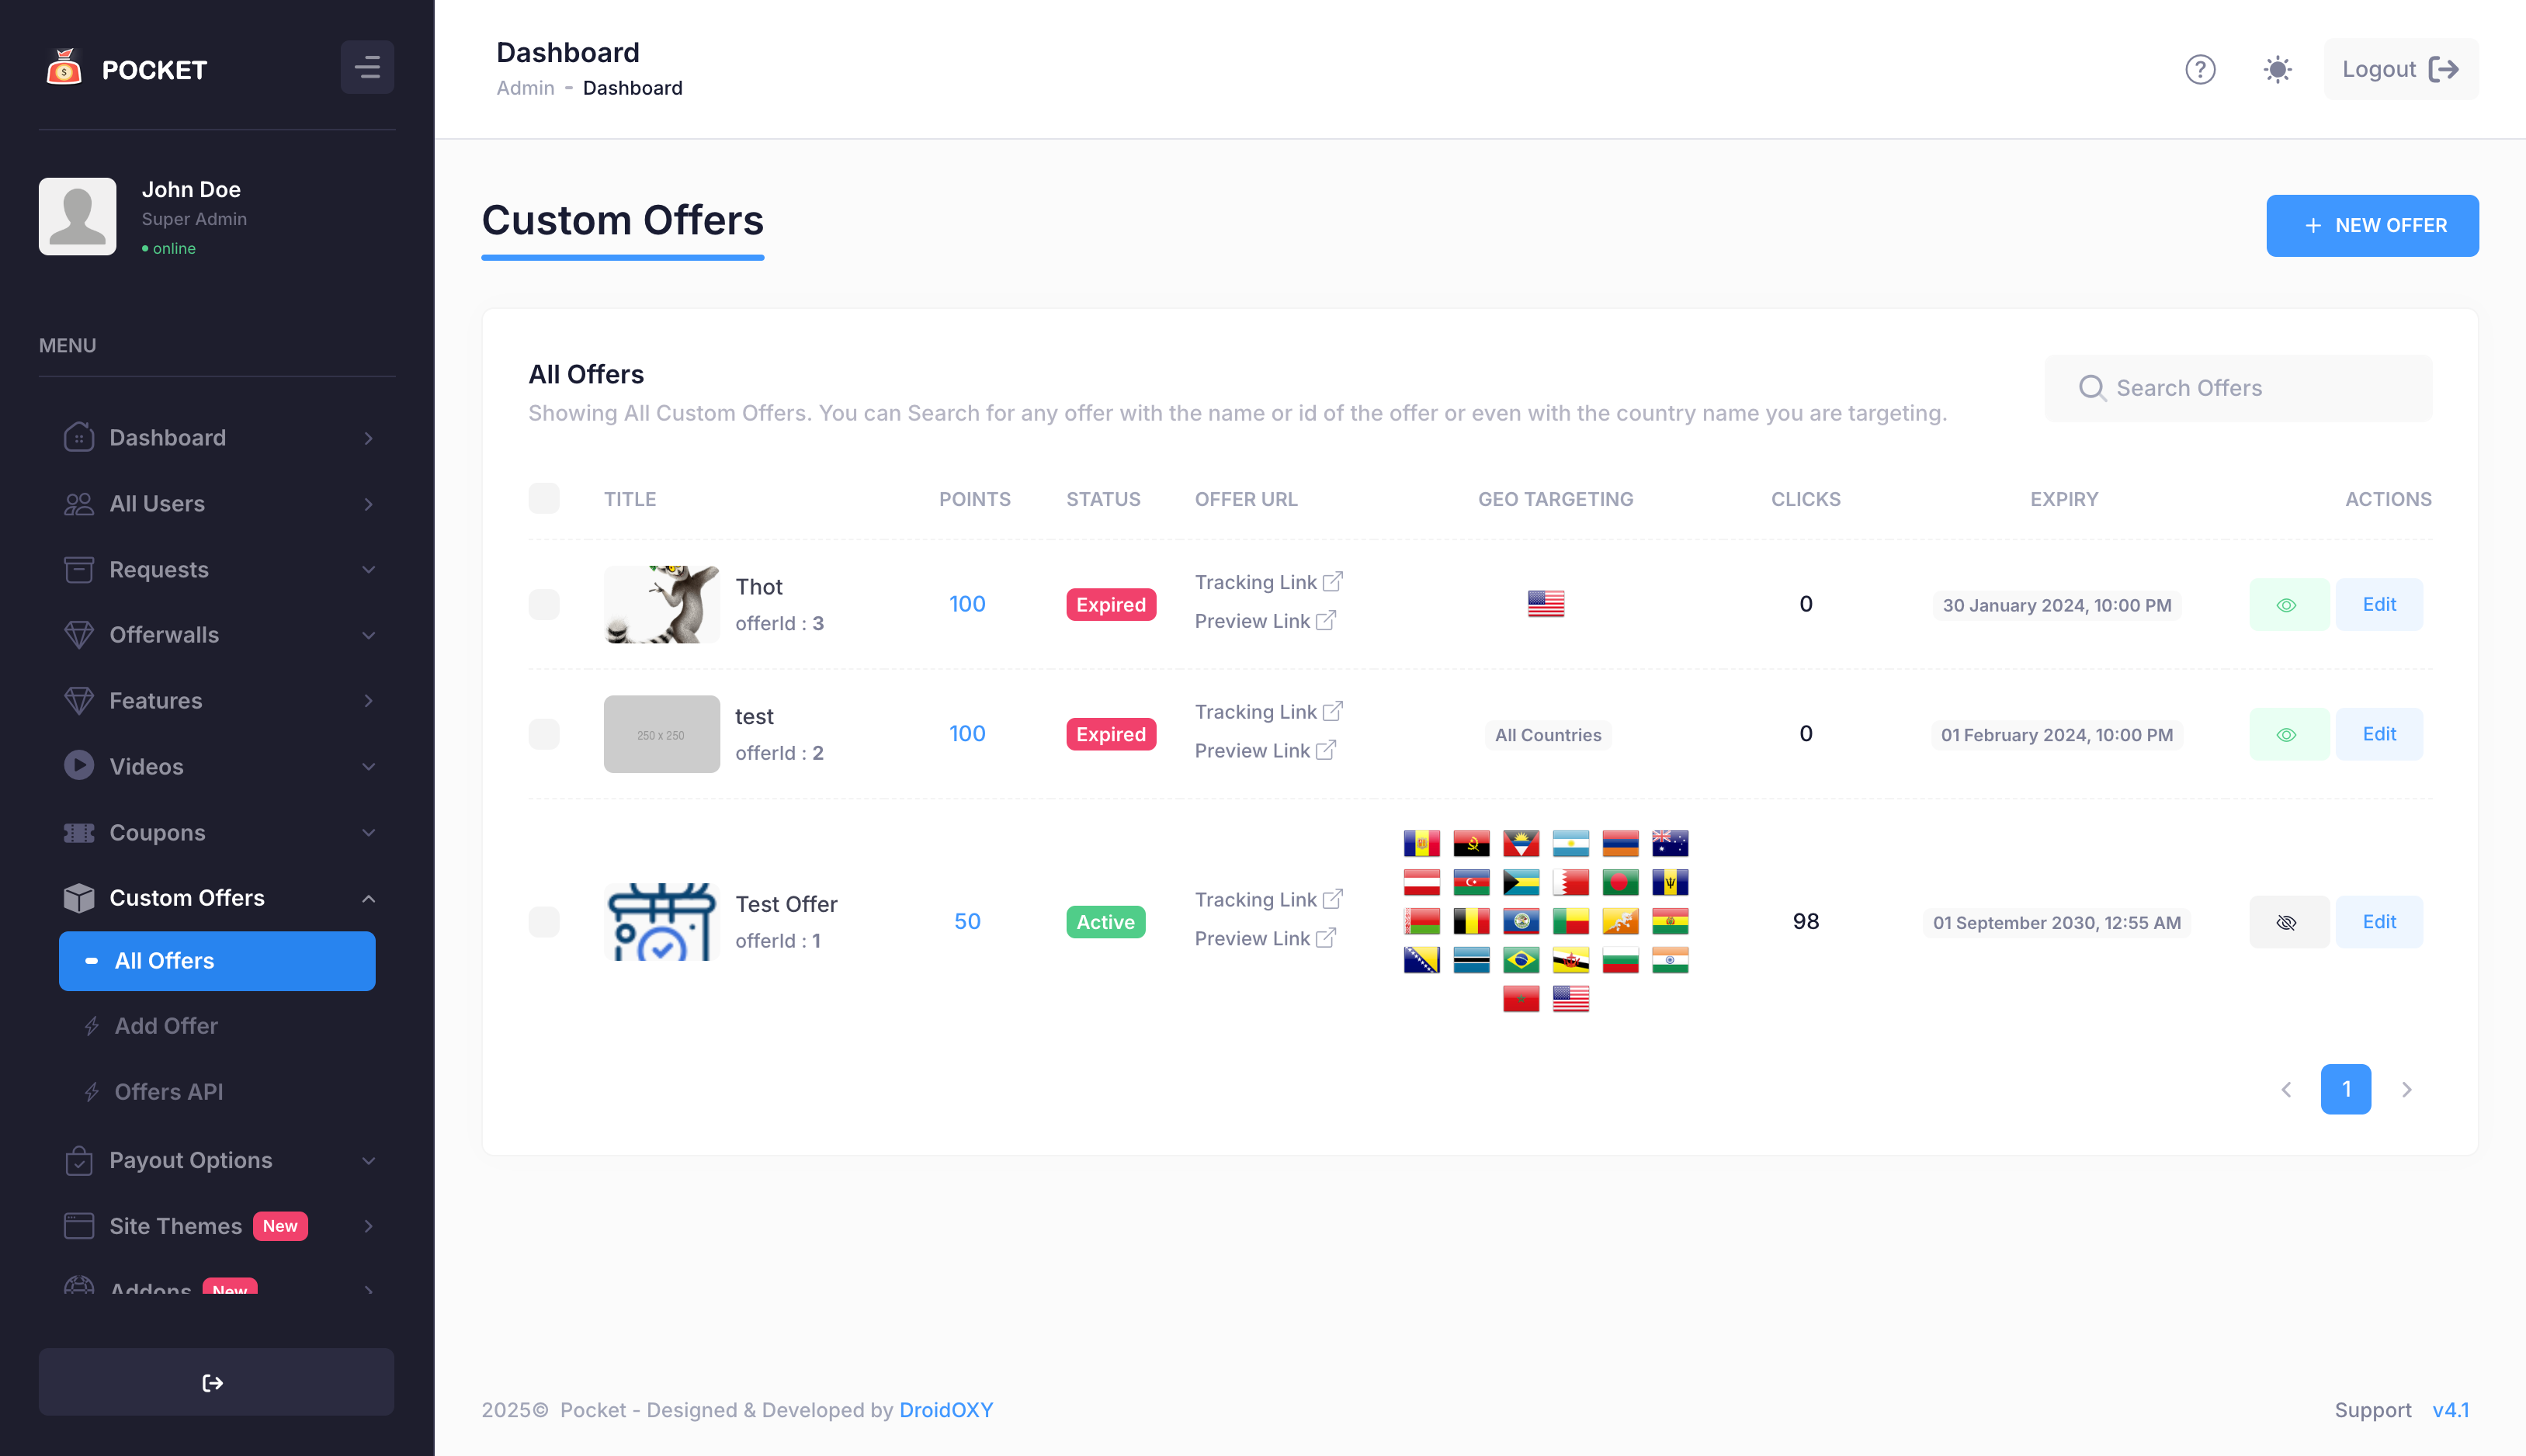The image size is (2526, 1456).
Task: Click the help question mark icon
Action: [x=2199, y=69]
